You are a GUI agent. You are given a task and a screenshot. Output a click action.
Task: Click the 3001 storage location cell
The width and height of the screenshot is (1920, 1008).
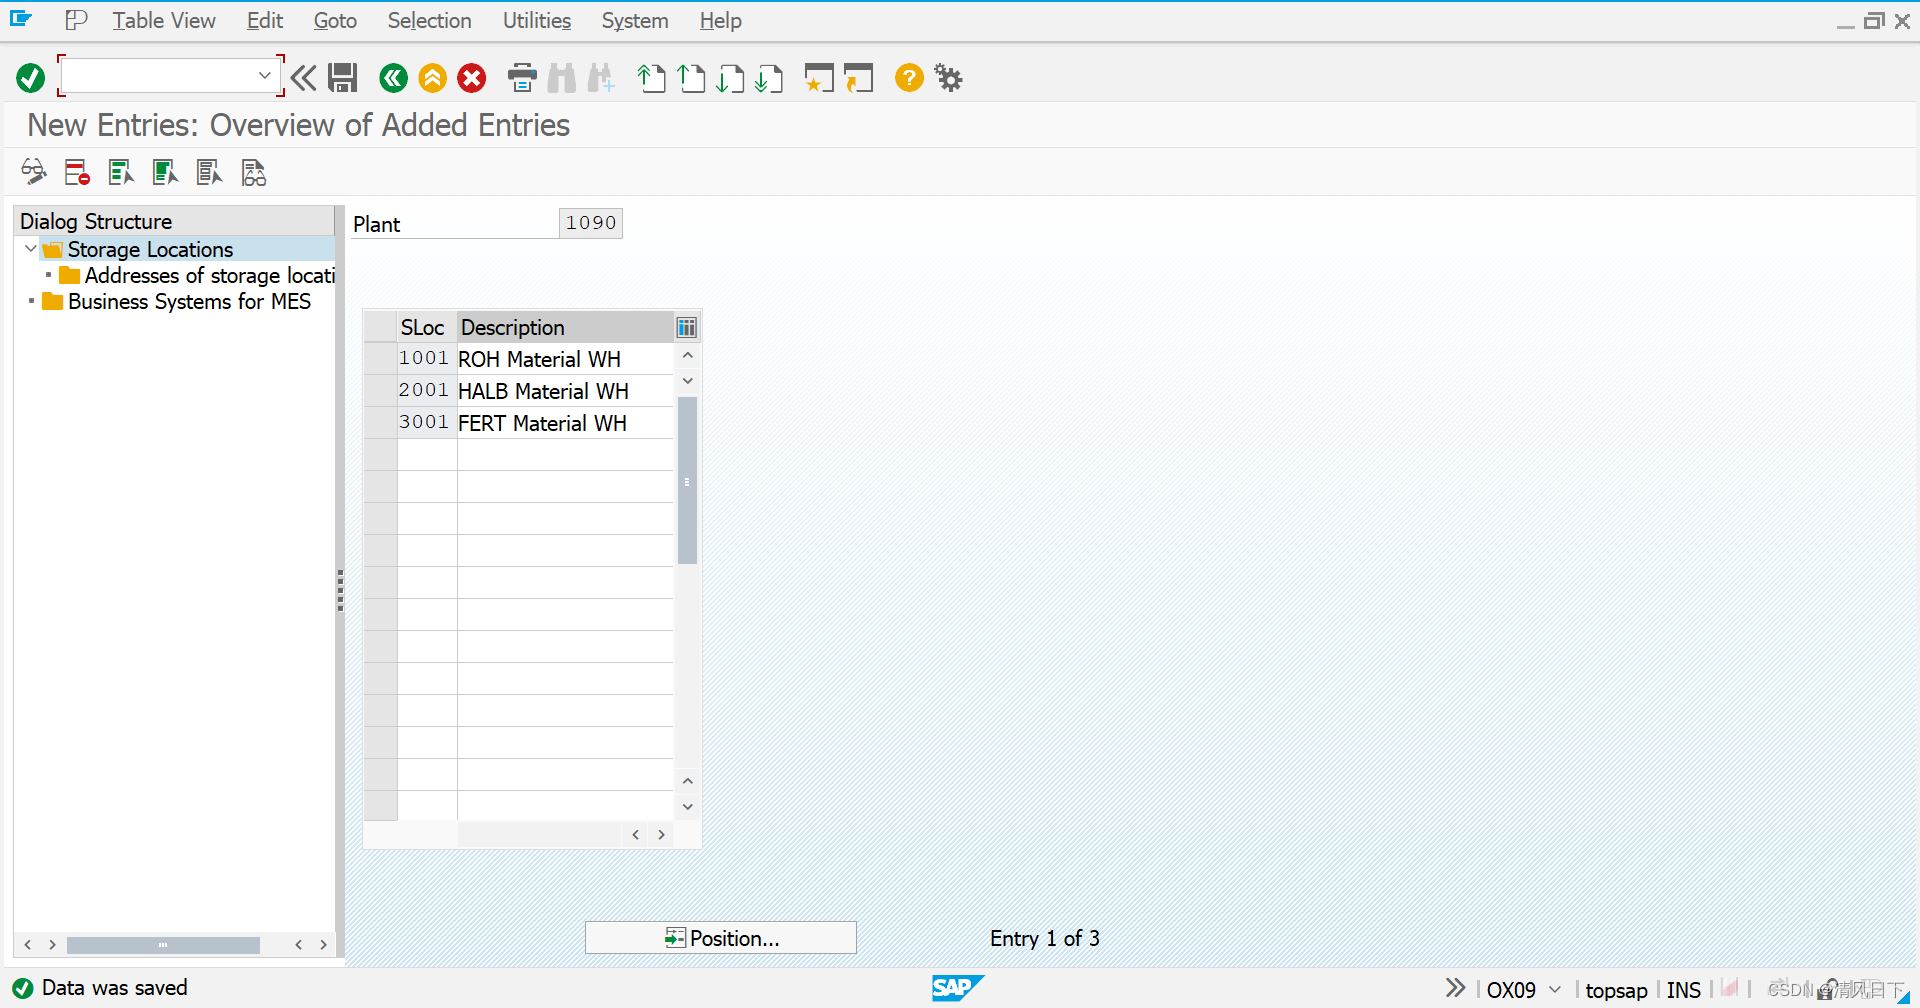[426, 423]
